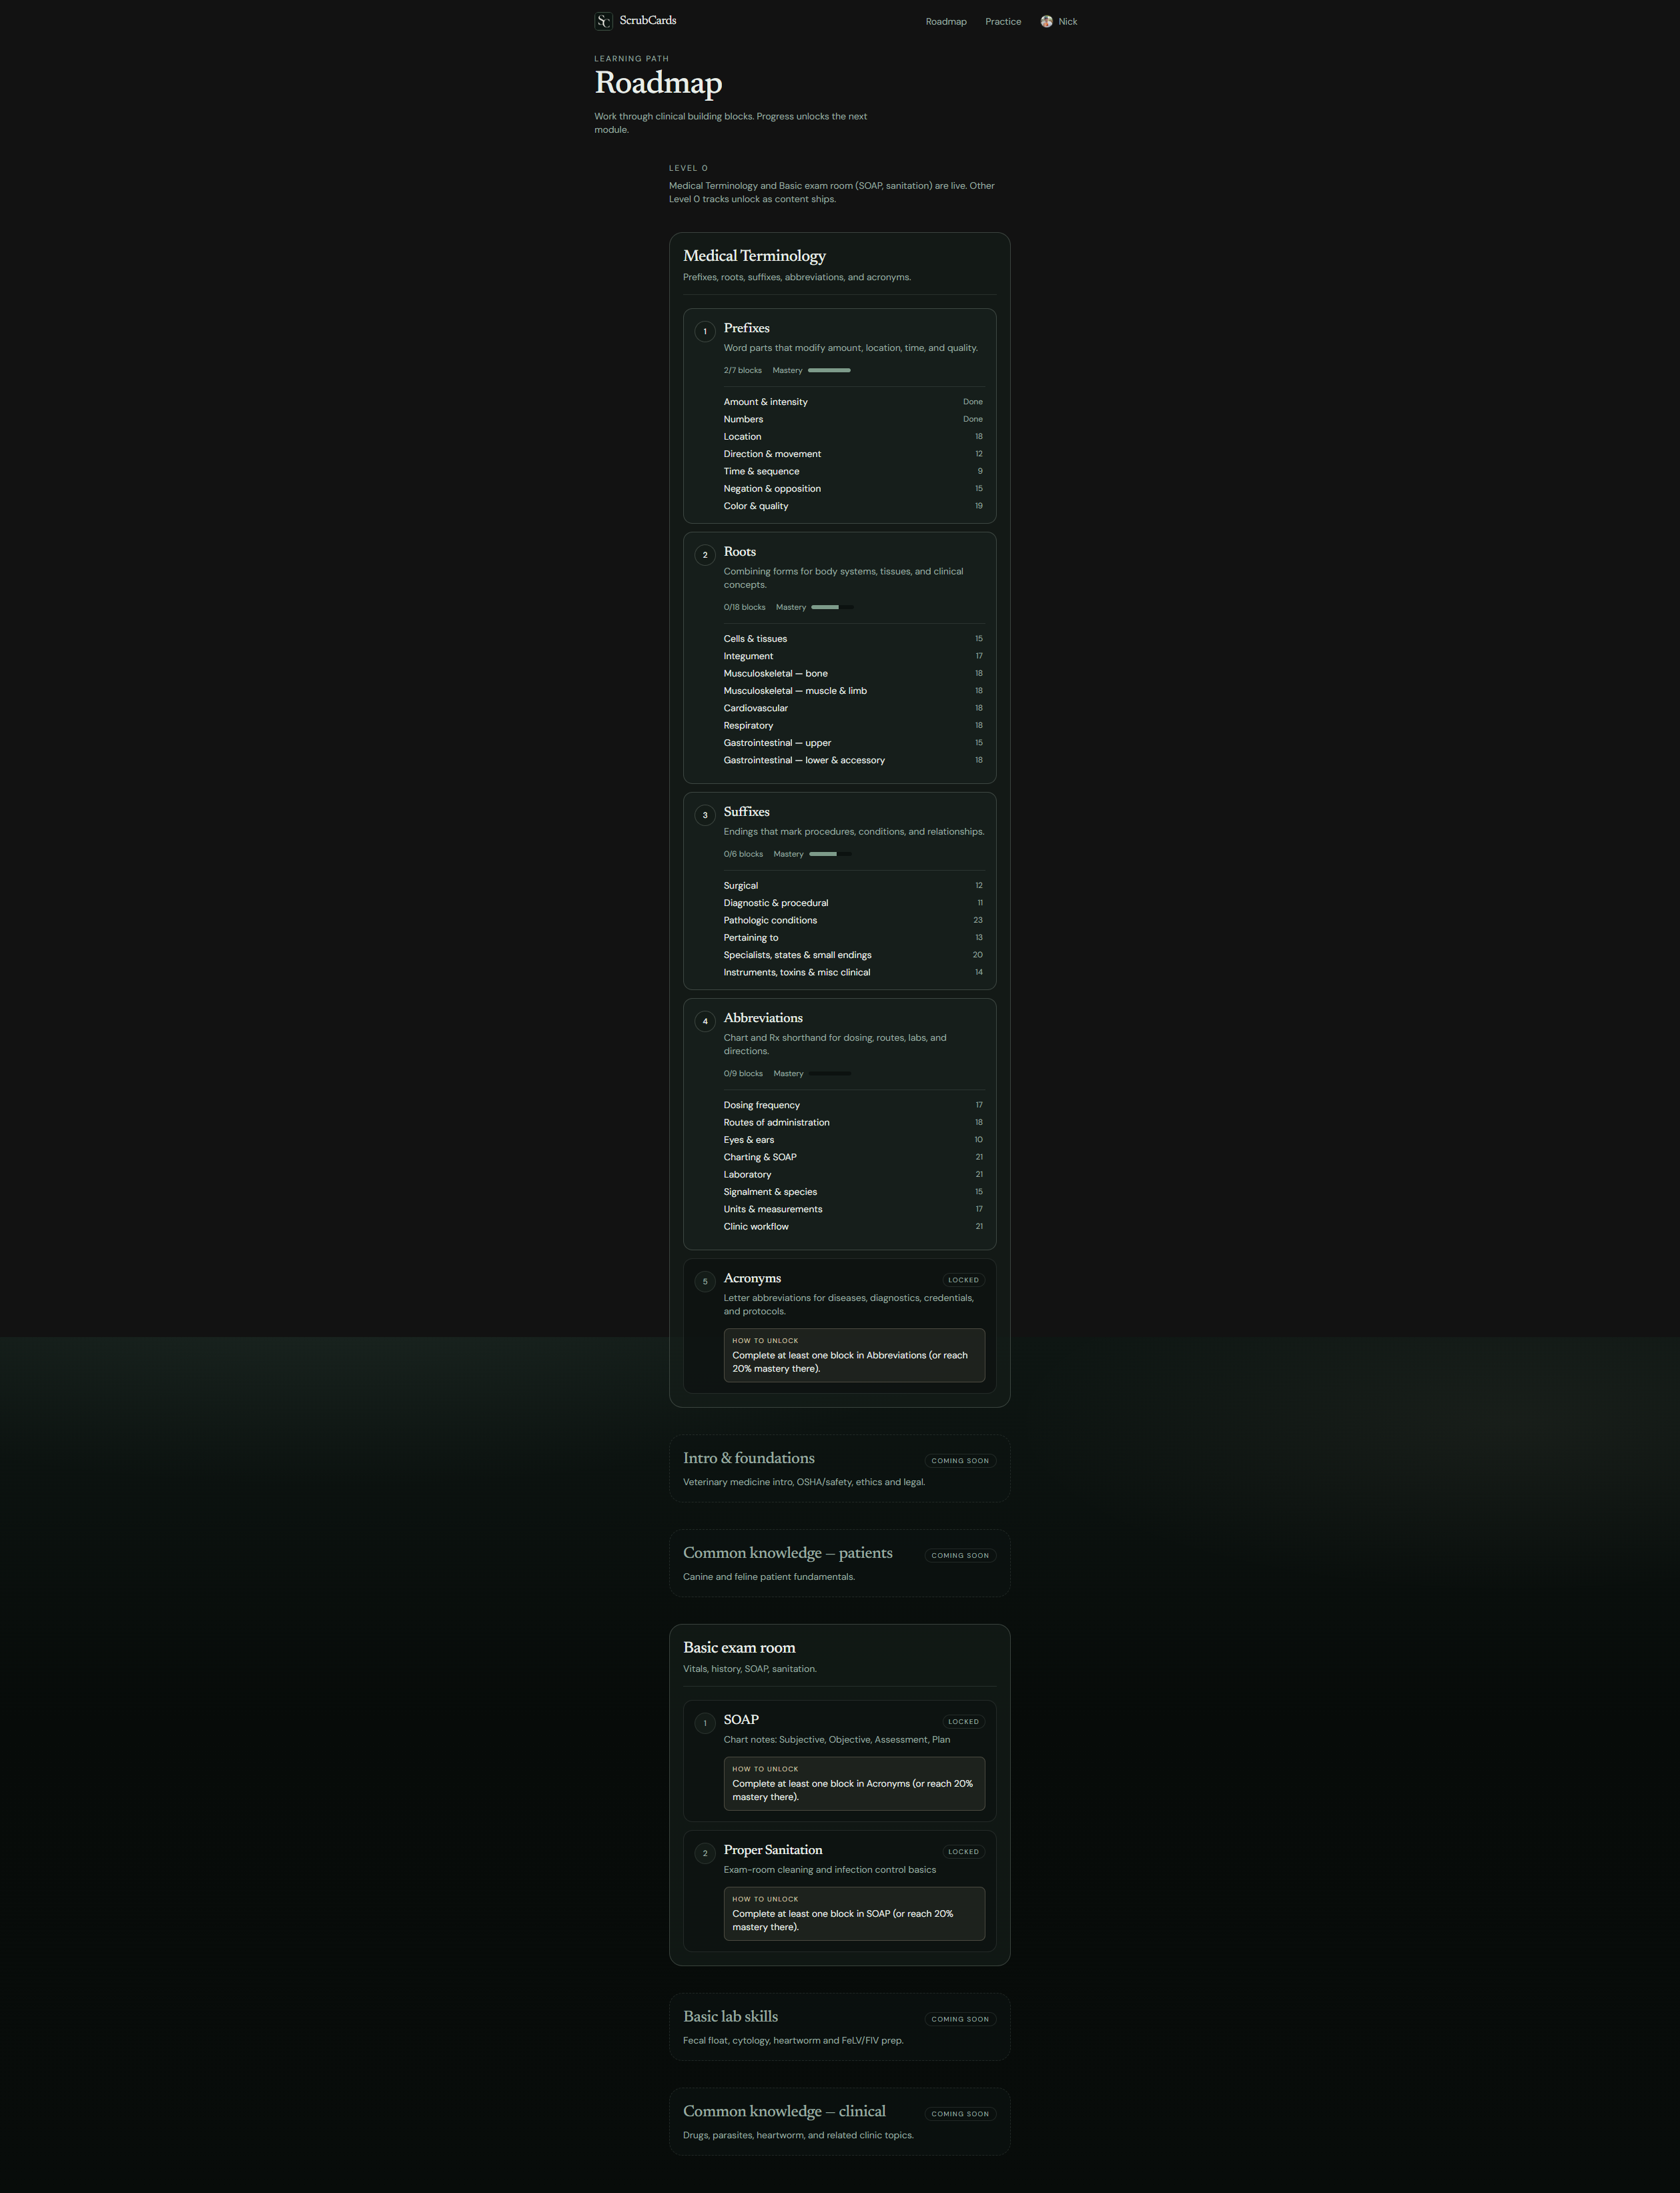Start the Direction & movement block
1680x2193 pixels.
(x=853, y=454)
